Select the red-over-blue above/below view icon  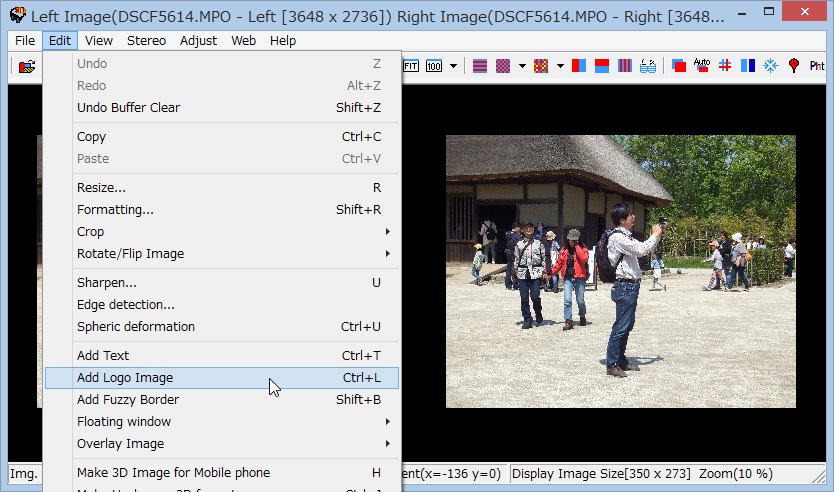click(x=602, y=66)
